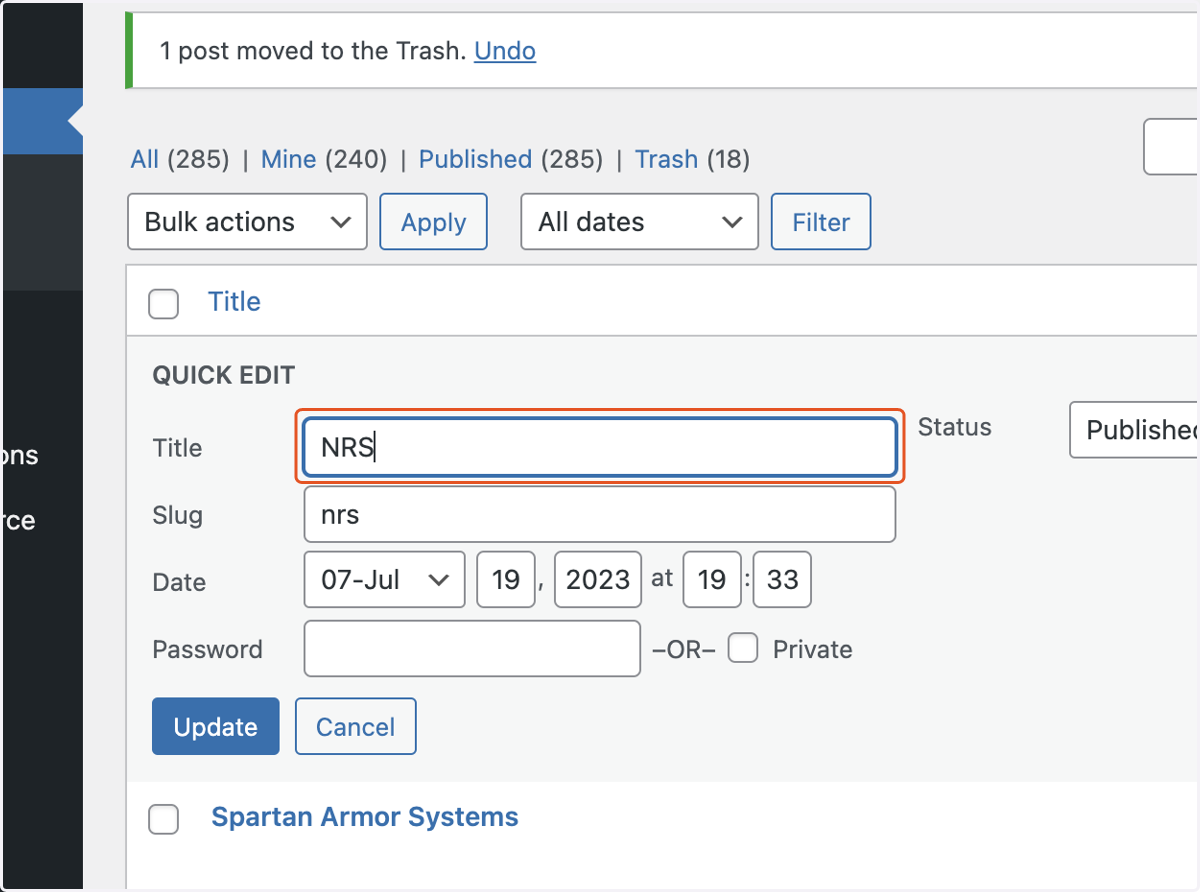Open All dates dropdown
Image resolution: width=1200 pixels, height=892 pixels.
point(640,222)
